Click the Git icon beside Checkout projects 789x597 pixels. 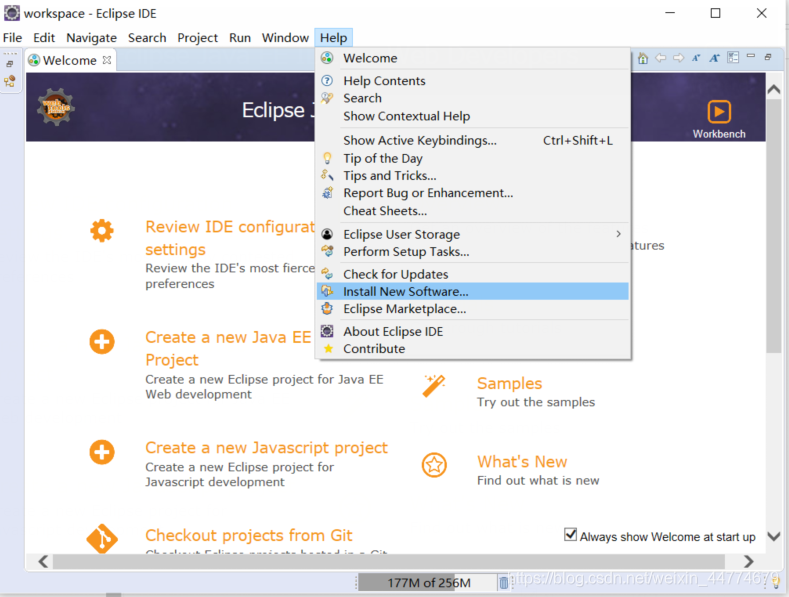click(102, 539)
